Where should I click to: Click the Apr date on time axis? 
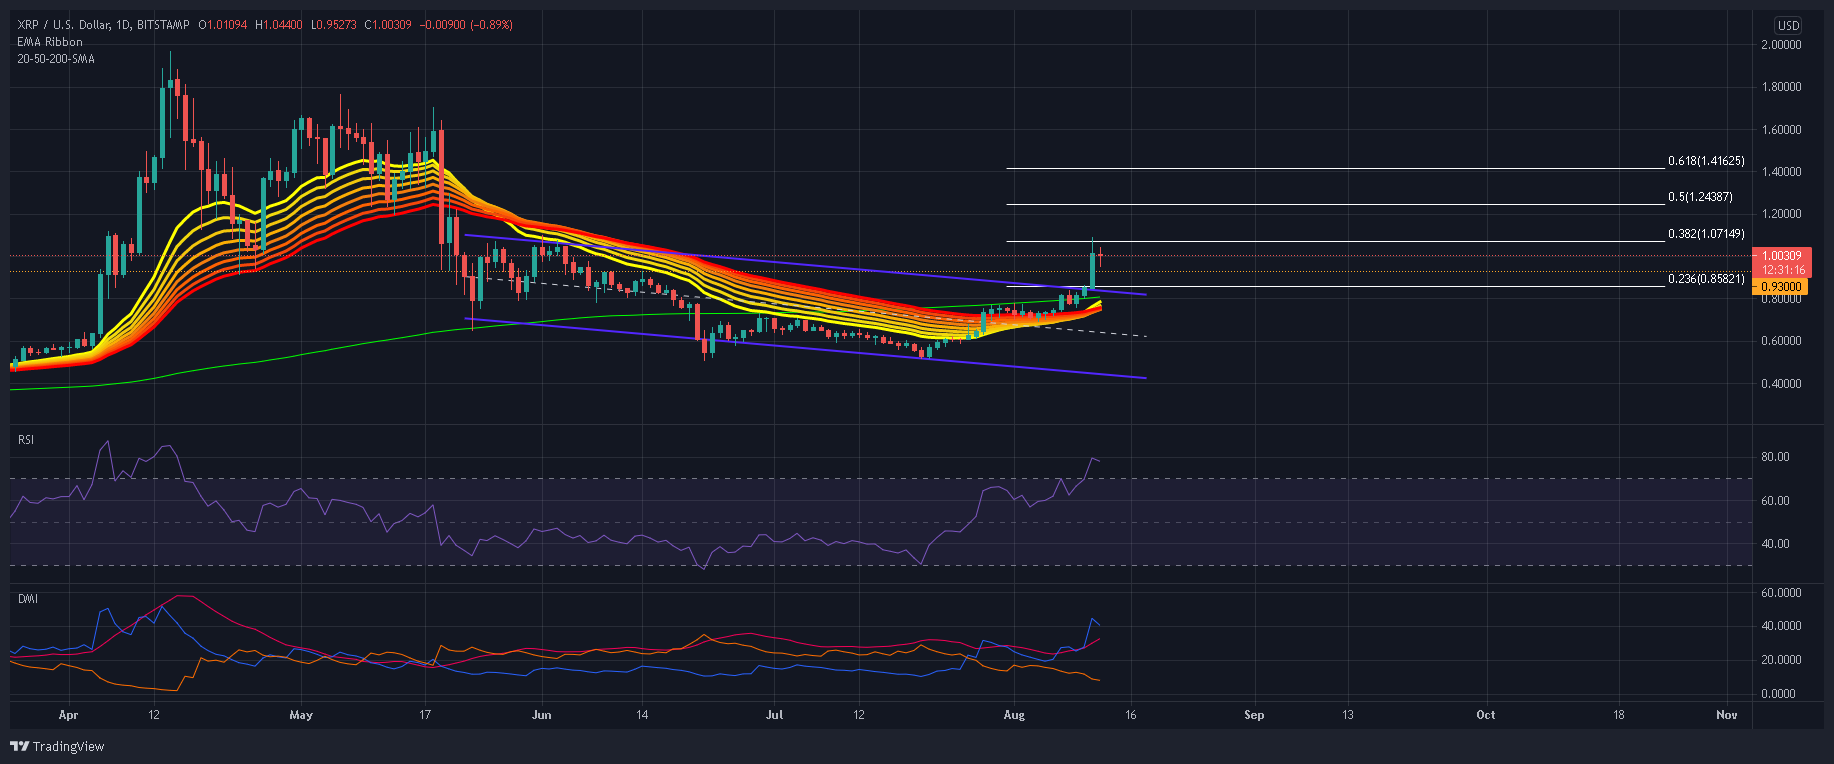pyautogui.click(x=68, y=715)
